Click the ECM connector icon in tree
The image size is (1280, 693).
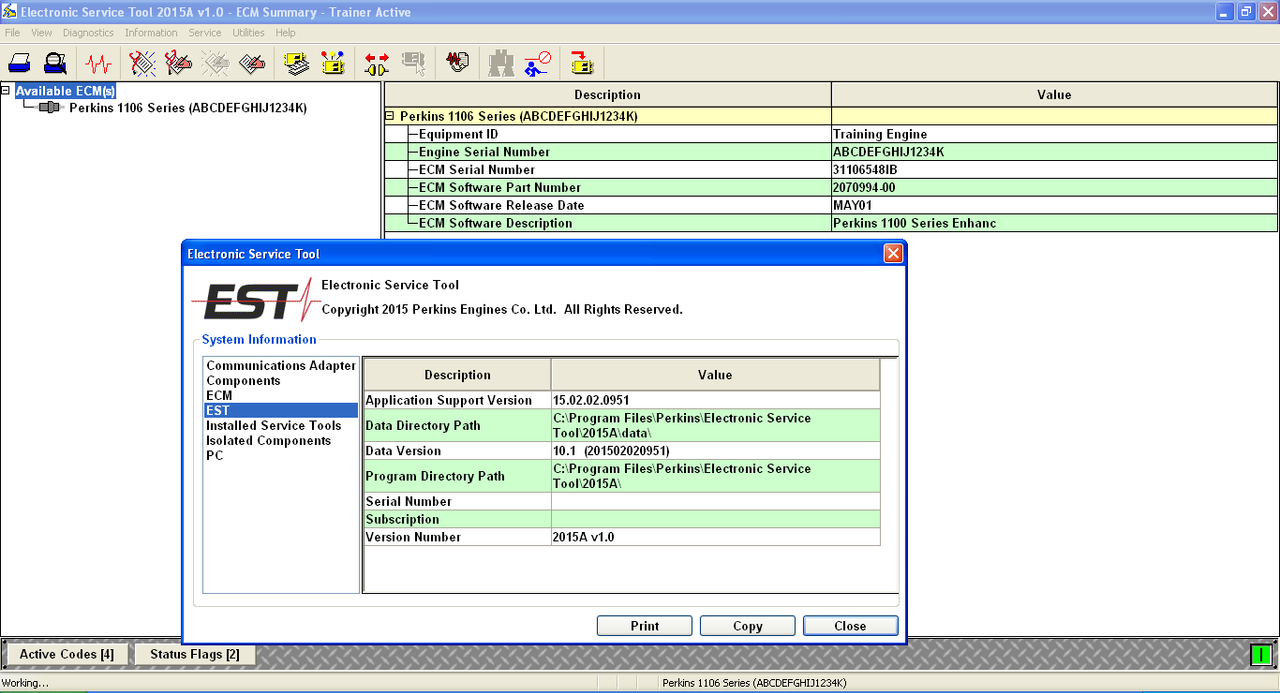coord(49,107)
